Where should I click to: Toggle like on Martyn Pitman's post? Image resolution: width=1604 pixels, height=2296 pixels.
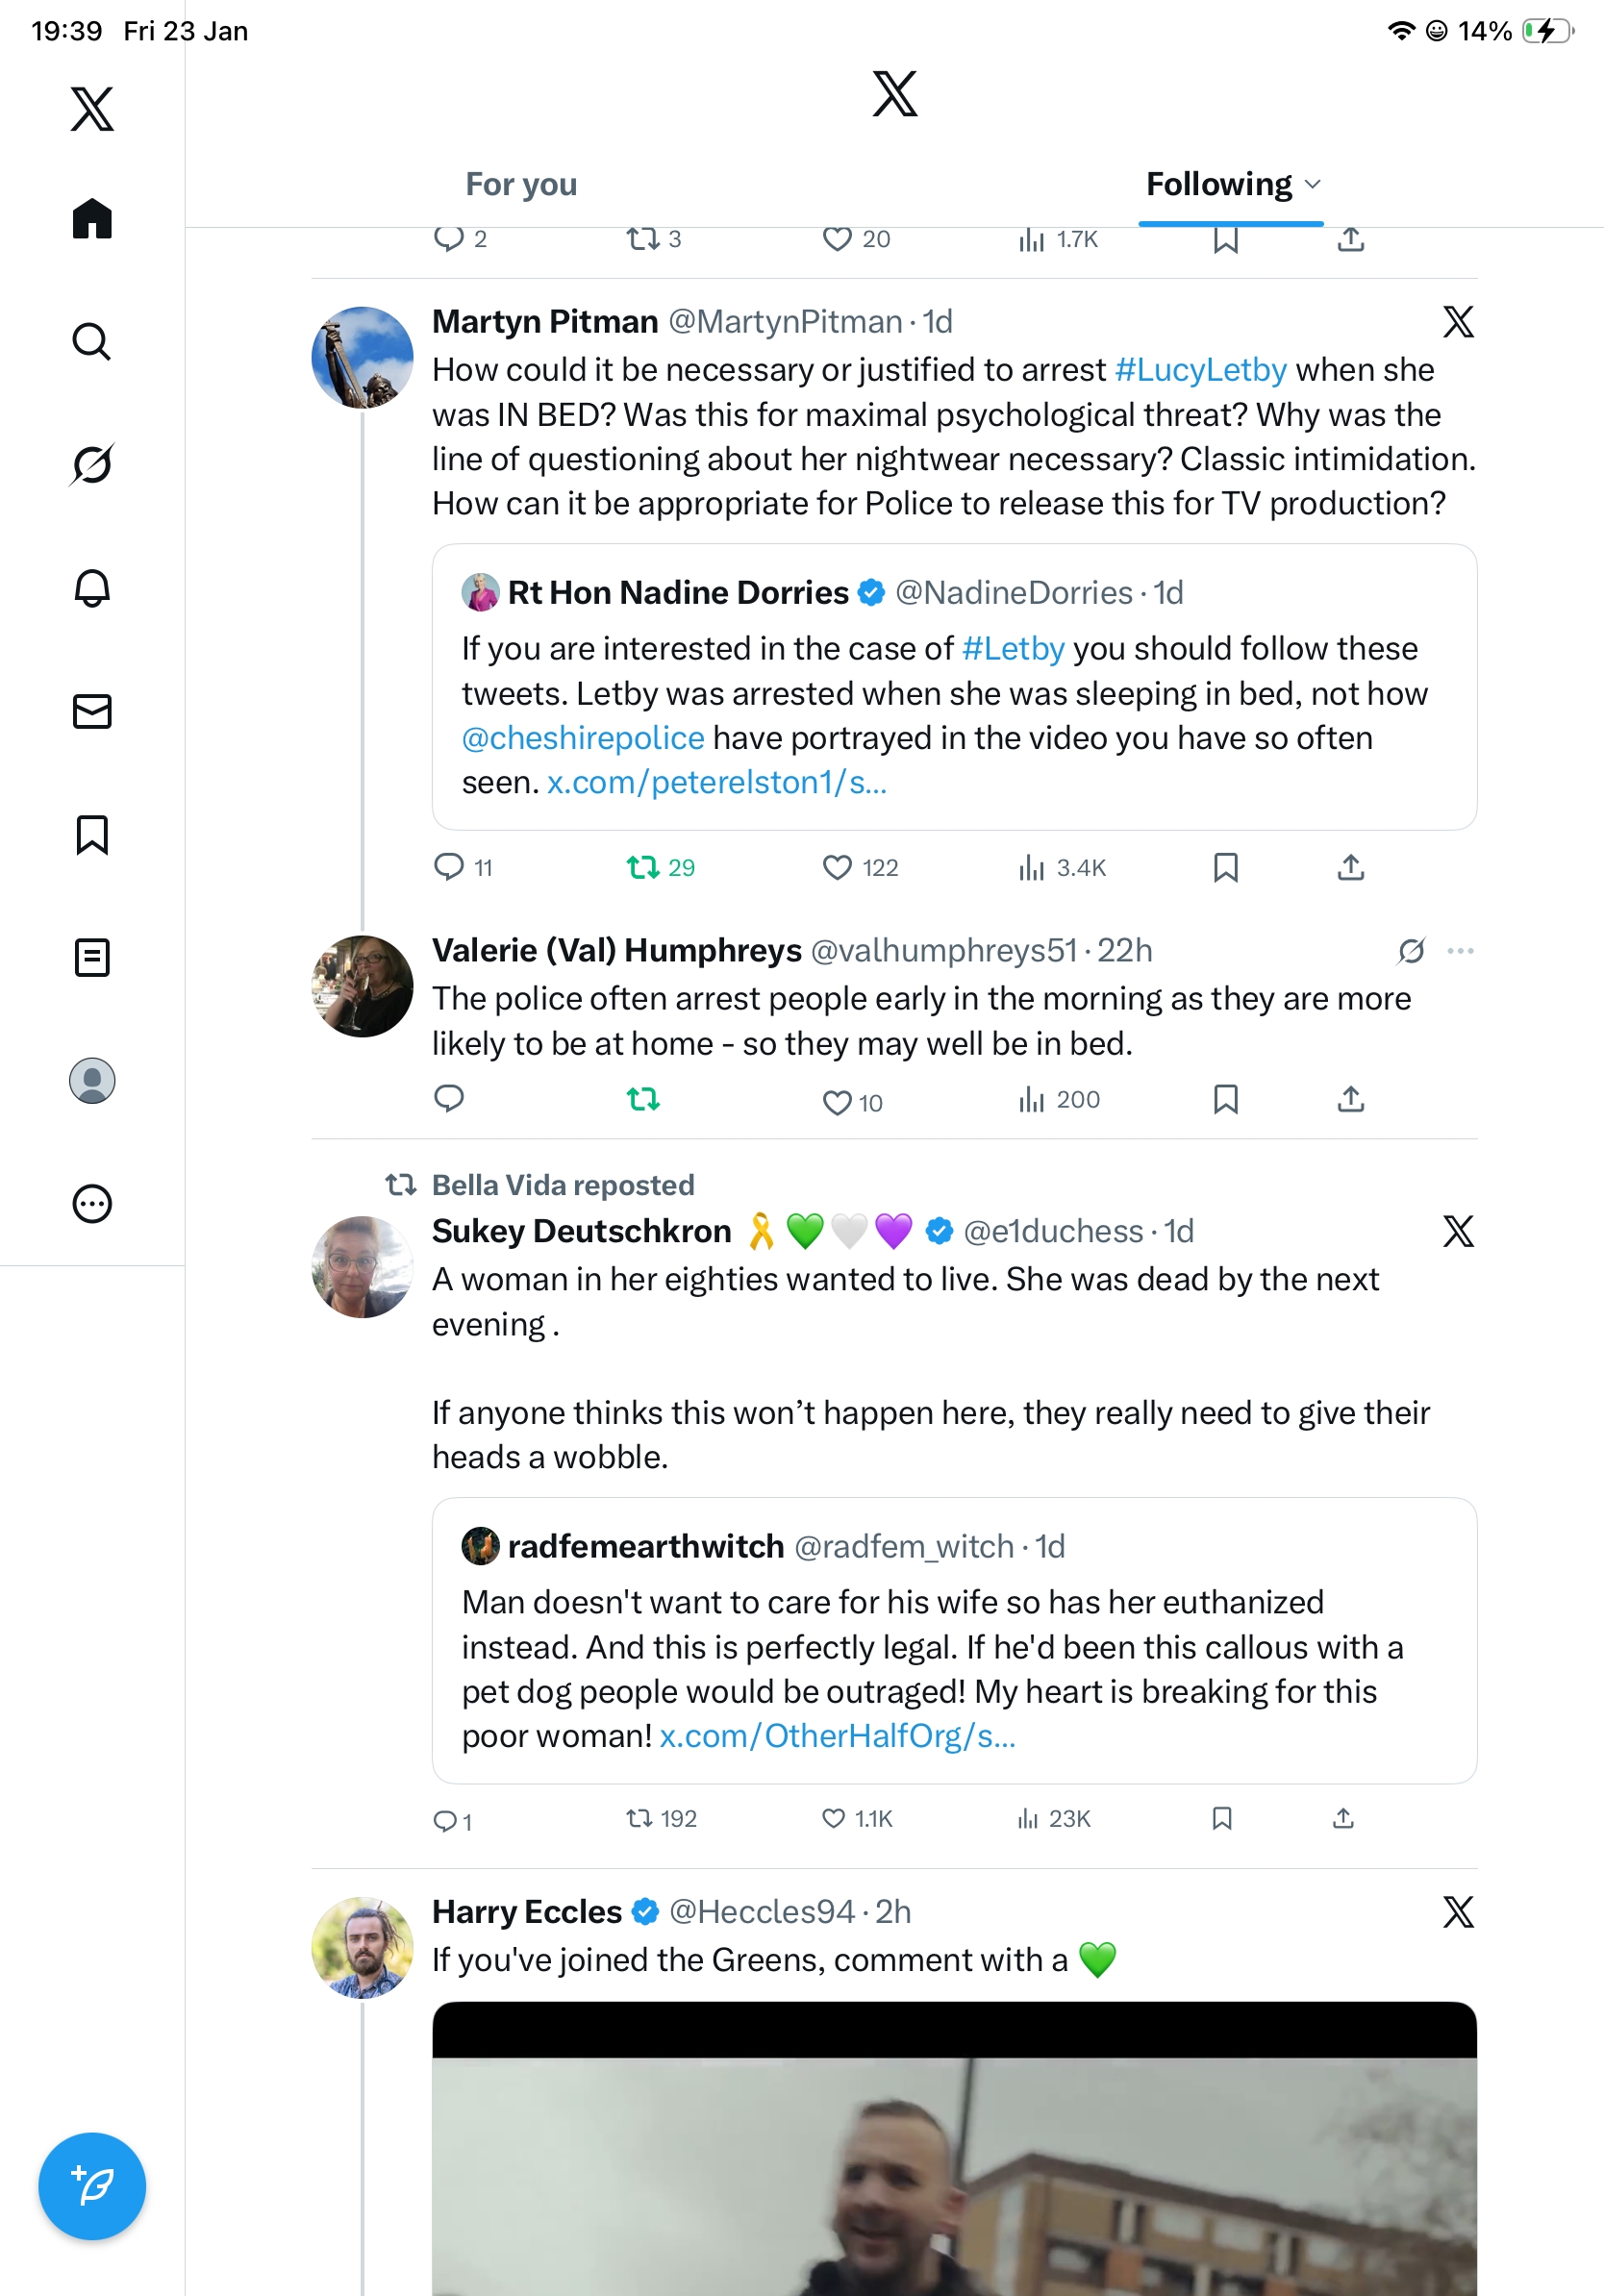(837, 867)
